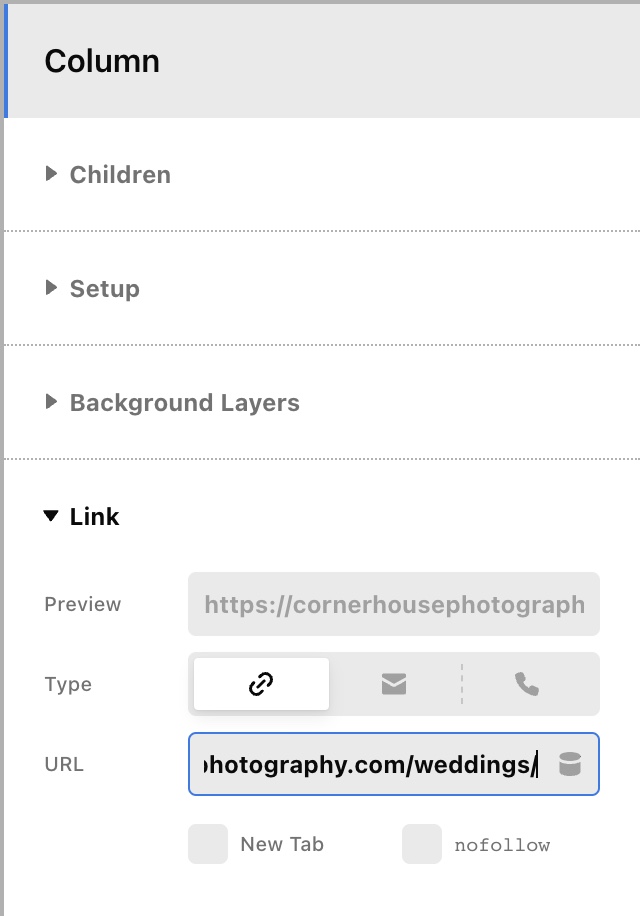Select the phone link type icon
Screen dimensions: 640x916
pos(527,684)
